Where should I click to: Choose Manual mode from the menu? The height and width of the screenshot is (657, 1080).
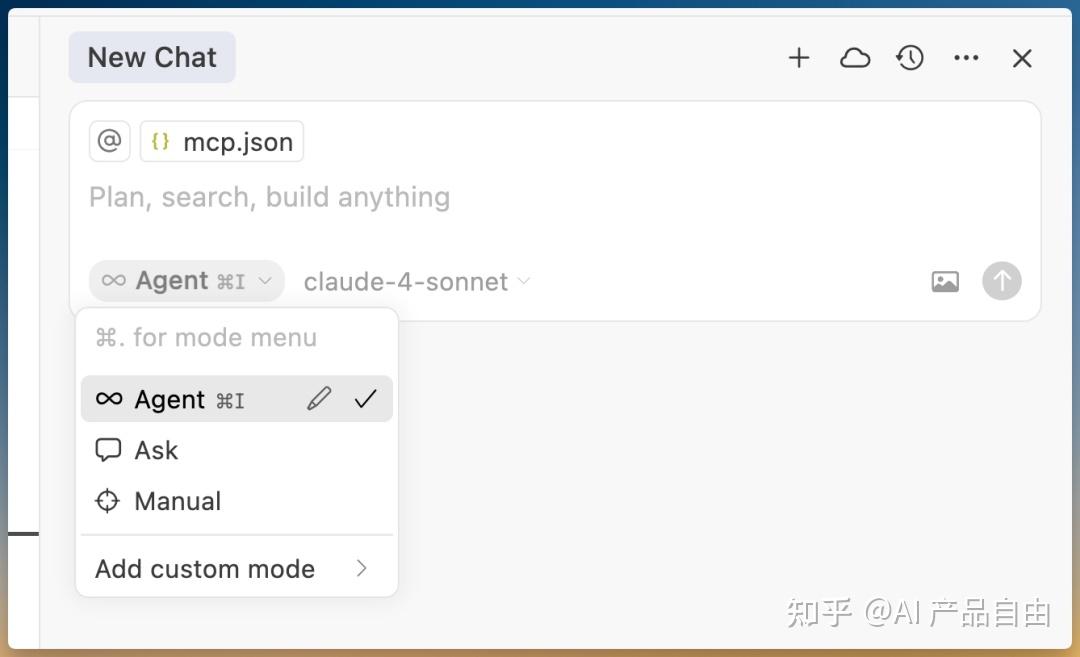pyautogui.click(x=178, y=501)
